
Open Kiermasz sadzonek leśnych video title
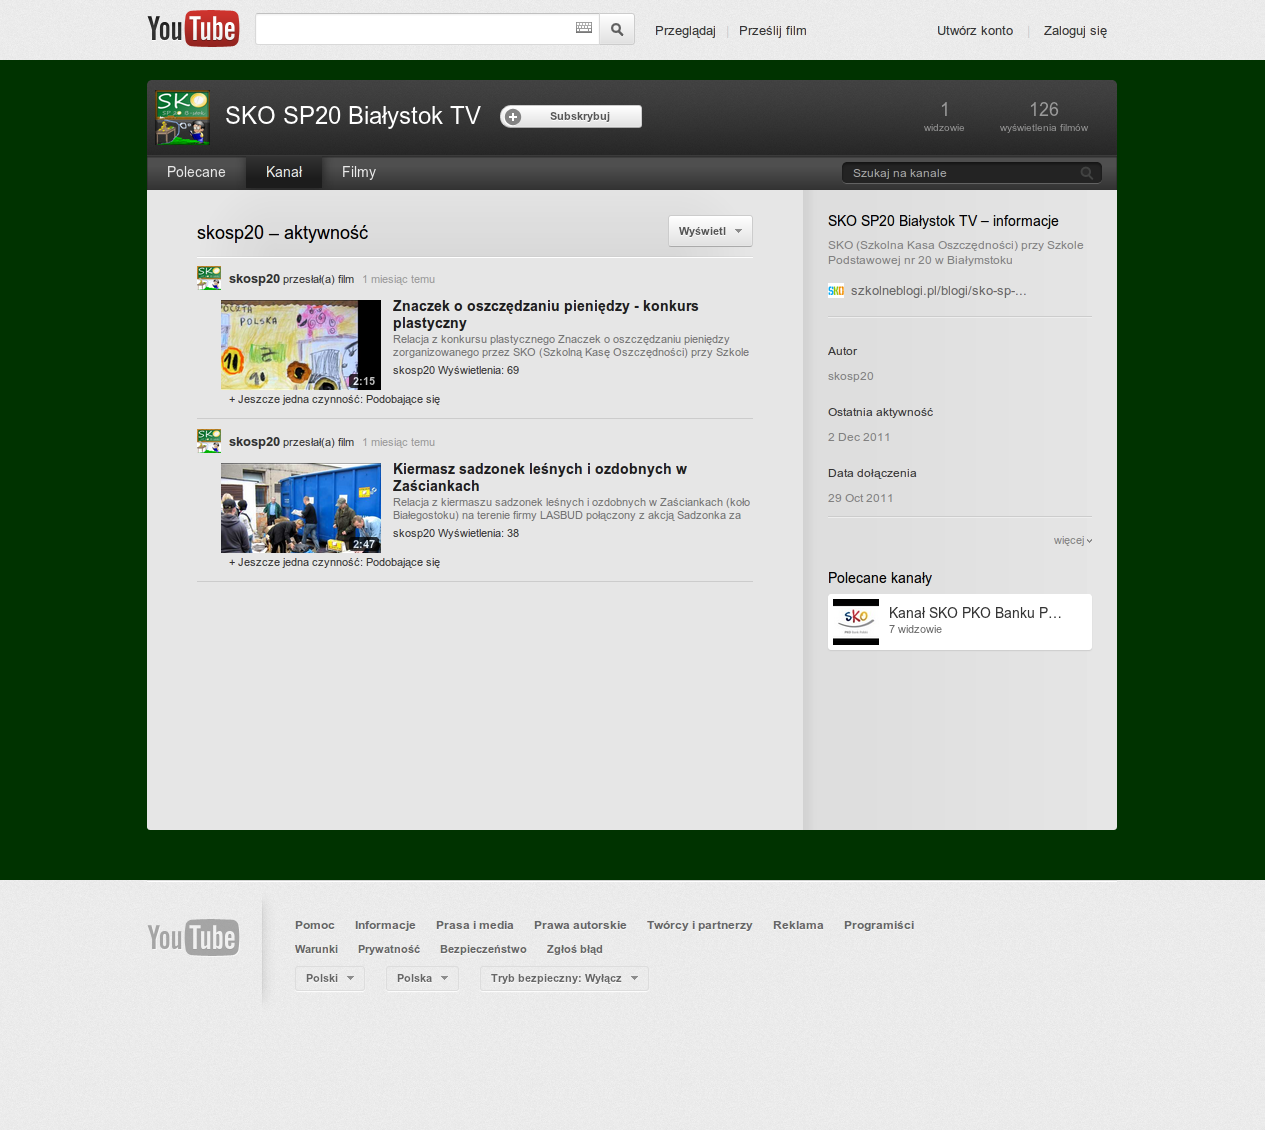(540, 477)
